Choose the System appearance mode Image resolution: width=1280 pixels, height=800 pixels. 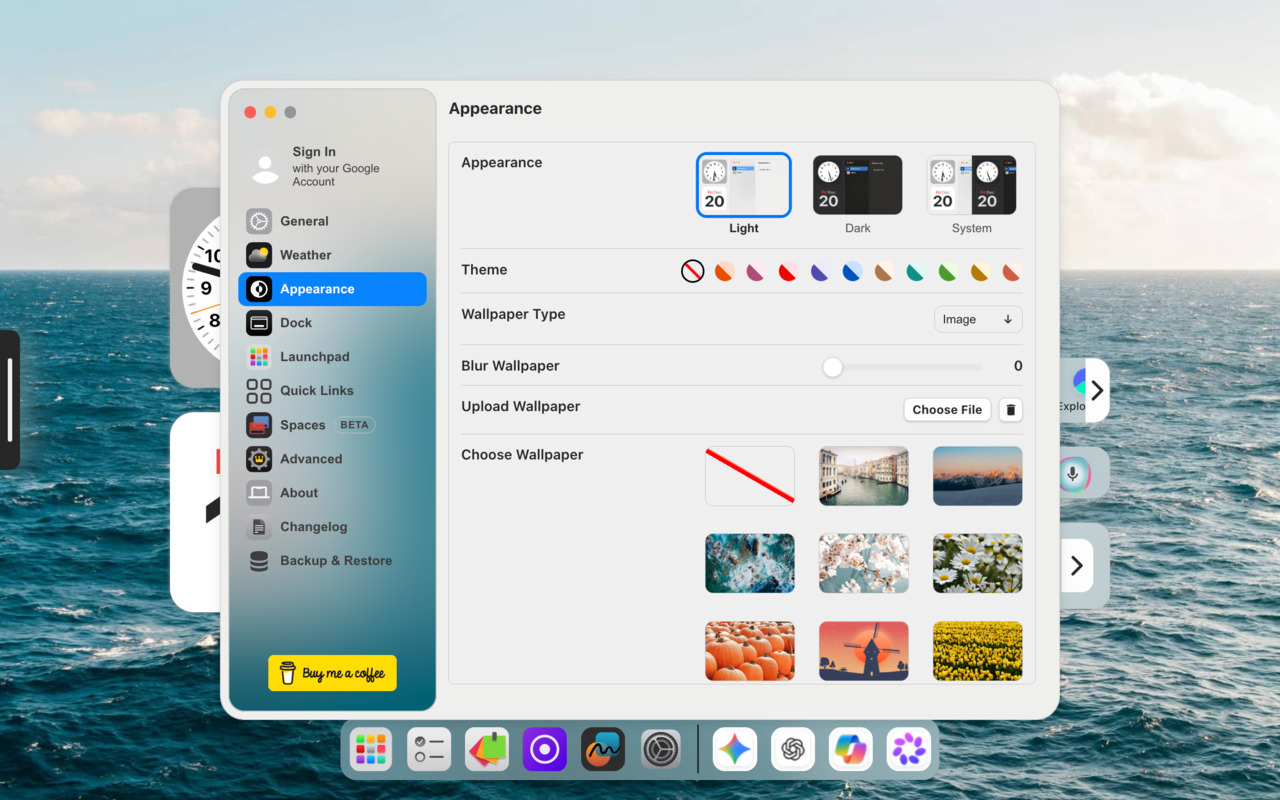tap(972, 185)
